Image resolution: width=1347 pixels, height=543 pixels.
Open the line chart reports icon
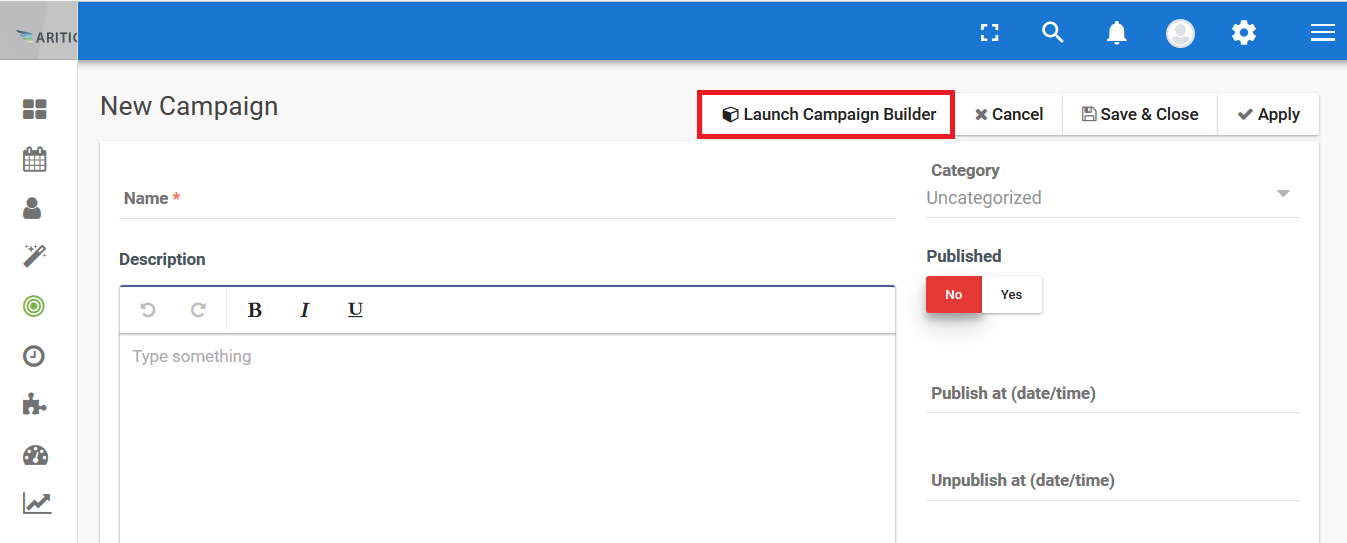pyautogui.click(x=37, y=503)
